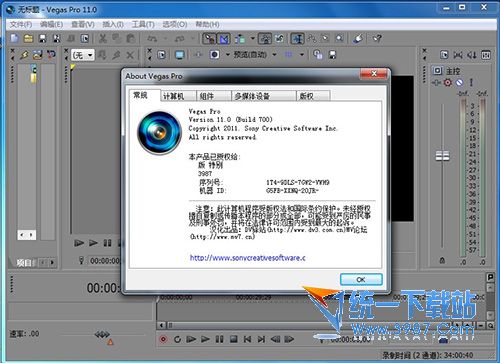The image size is (500, 363).
Task: Toggle Auto Ripple mode
Action: click(x=240, y=39)
